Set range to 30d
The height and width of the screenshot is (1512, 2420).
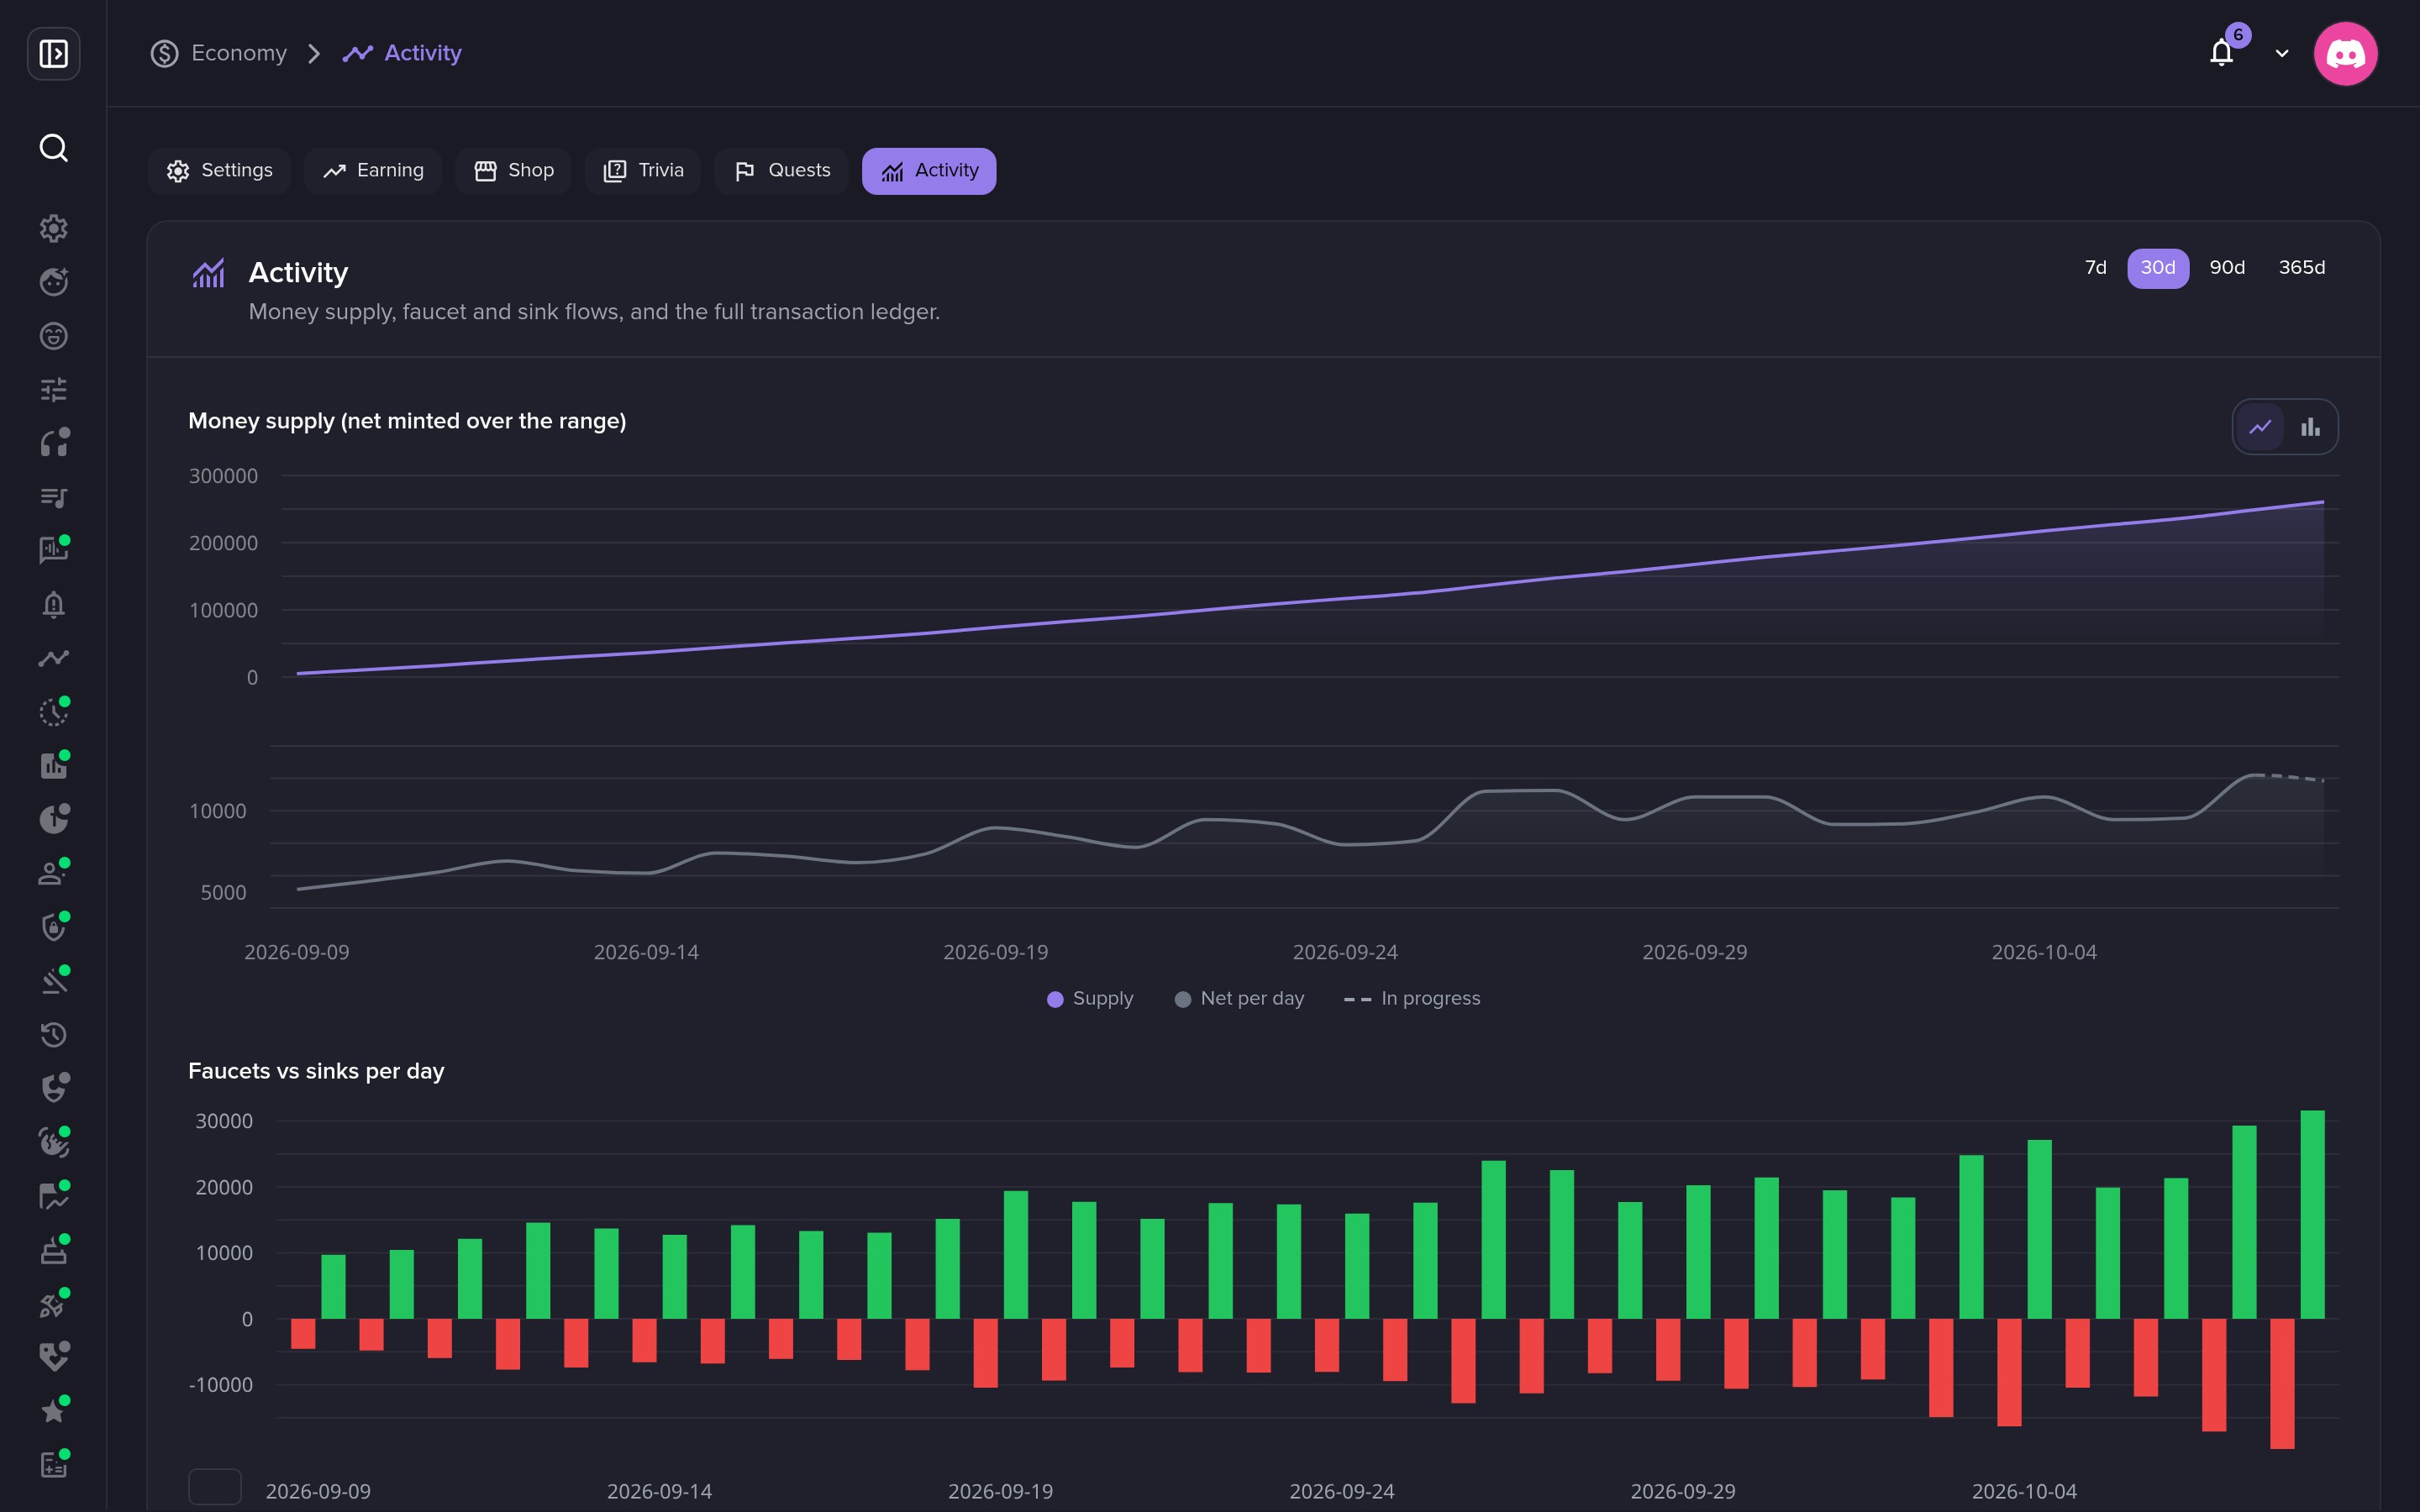(x=2158, y=267)
